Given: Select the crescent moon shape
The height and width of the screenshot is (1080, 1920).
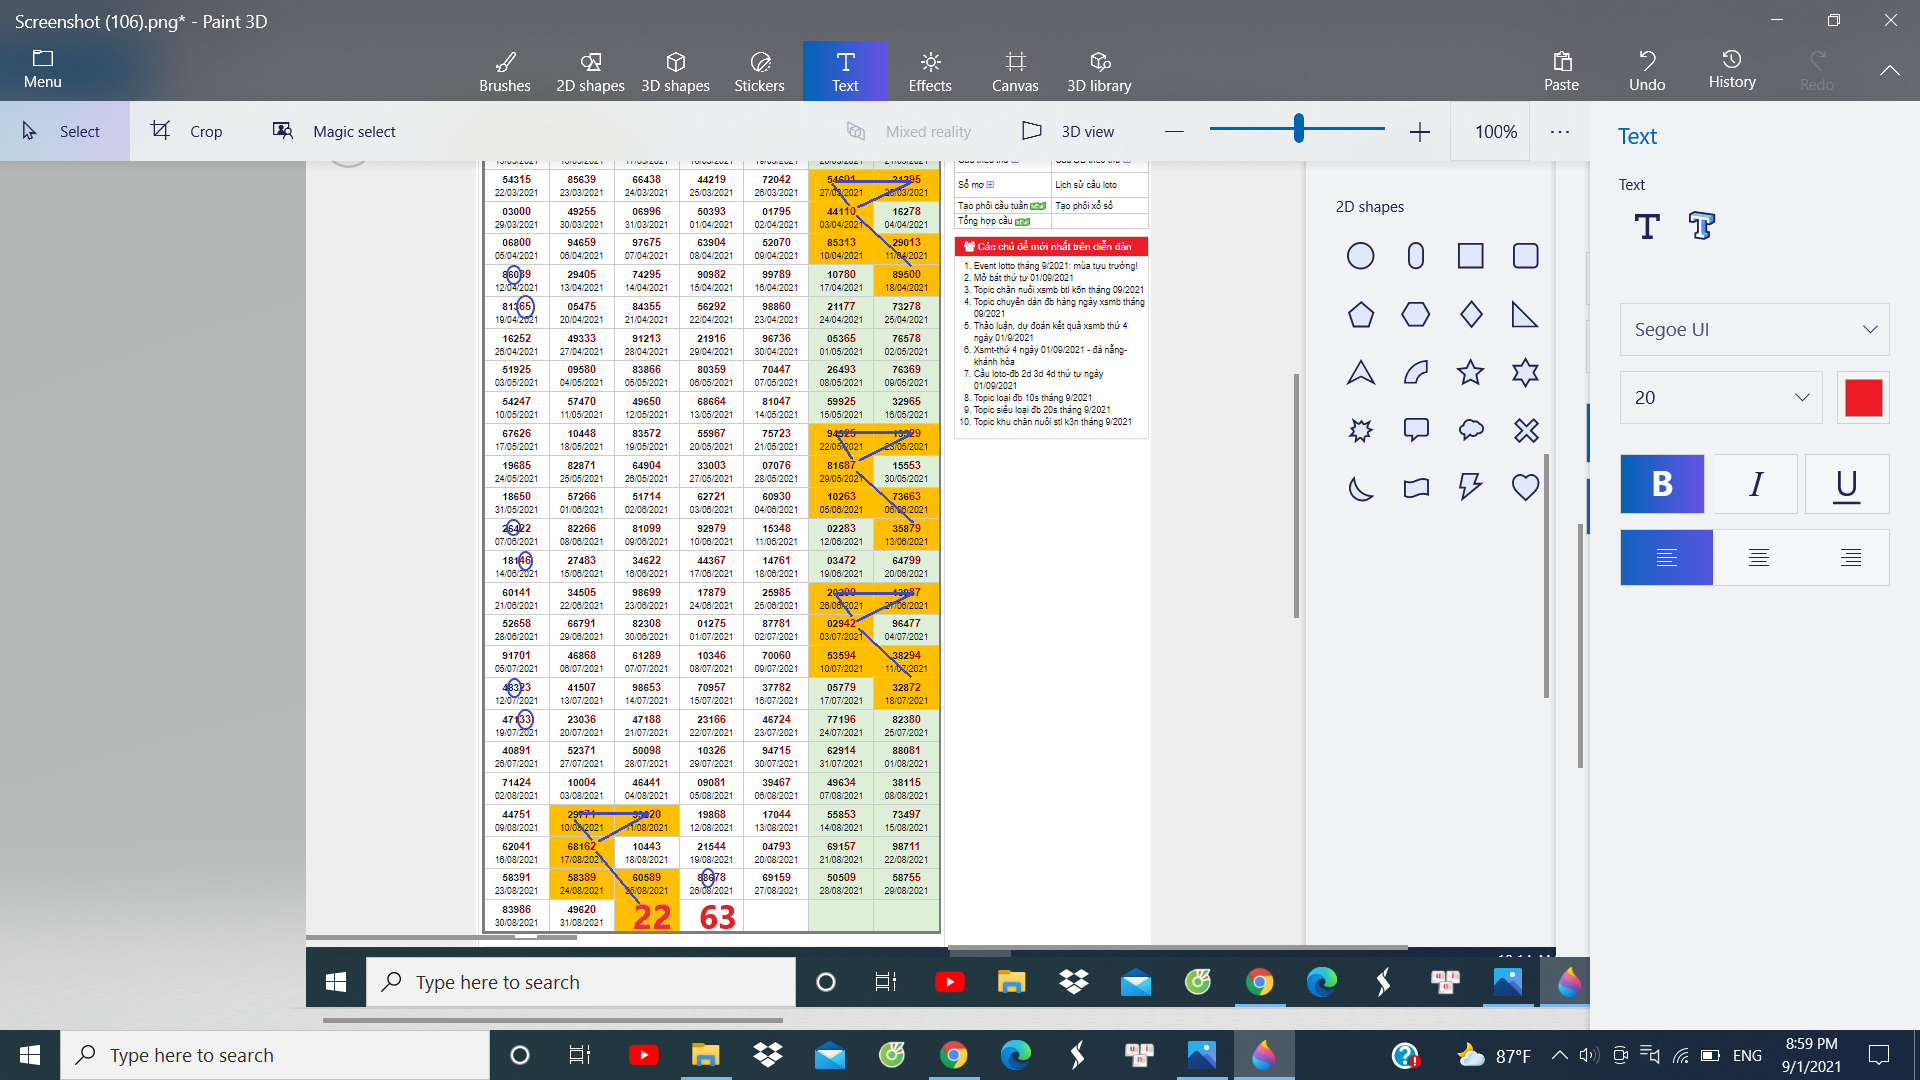Looking at the screenshot, I should [1360, 487].
